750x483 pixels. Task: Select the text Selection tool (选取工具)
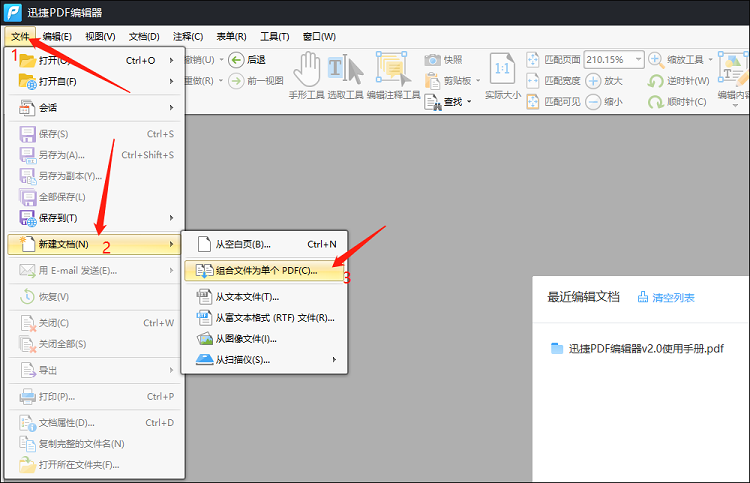pos(345,76)
